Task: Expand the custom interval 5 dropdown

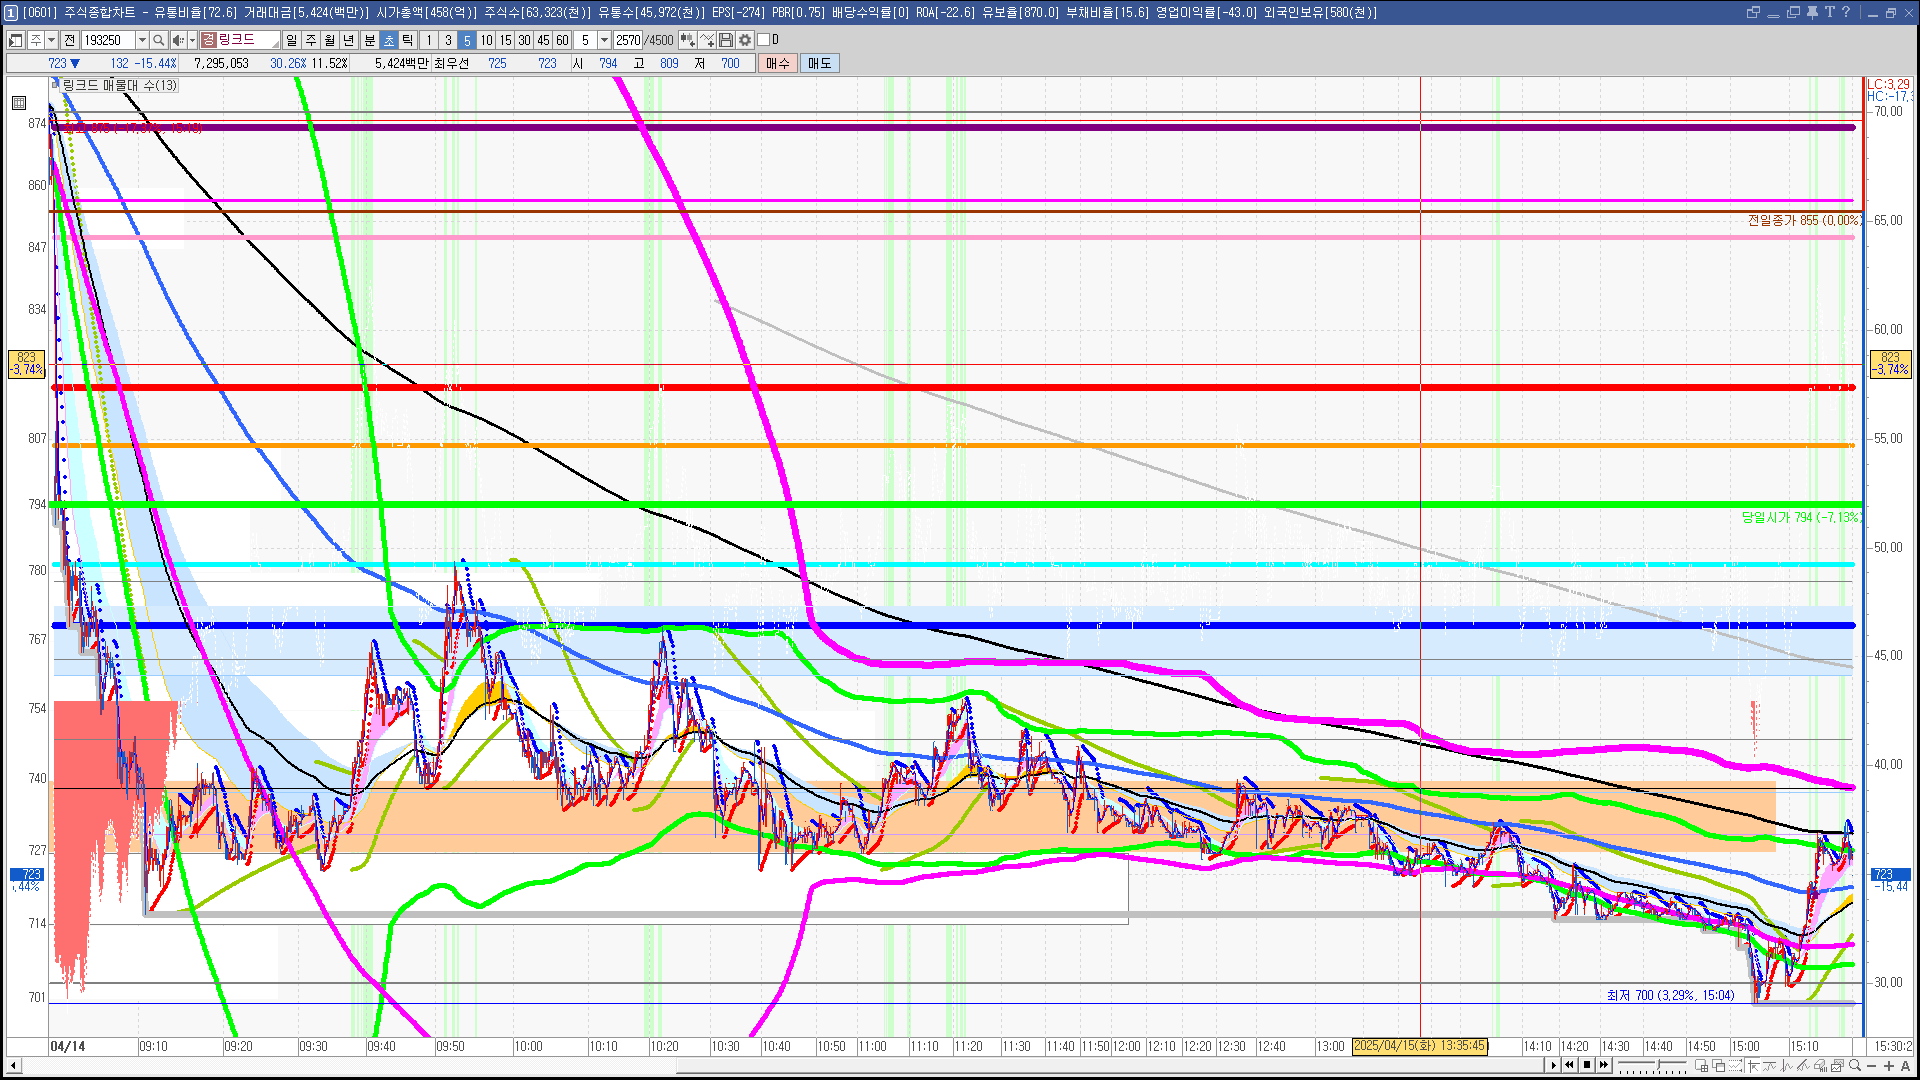Action: click(x=604, y=40)
